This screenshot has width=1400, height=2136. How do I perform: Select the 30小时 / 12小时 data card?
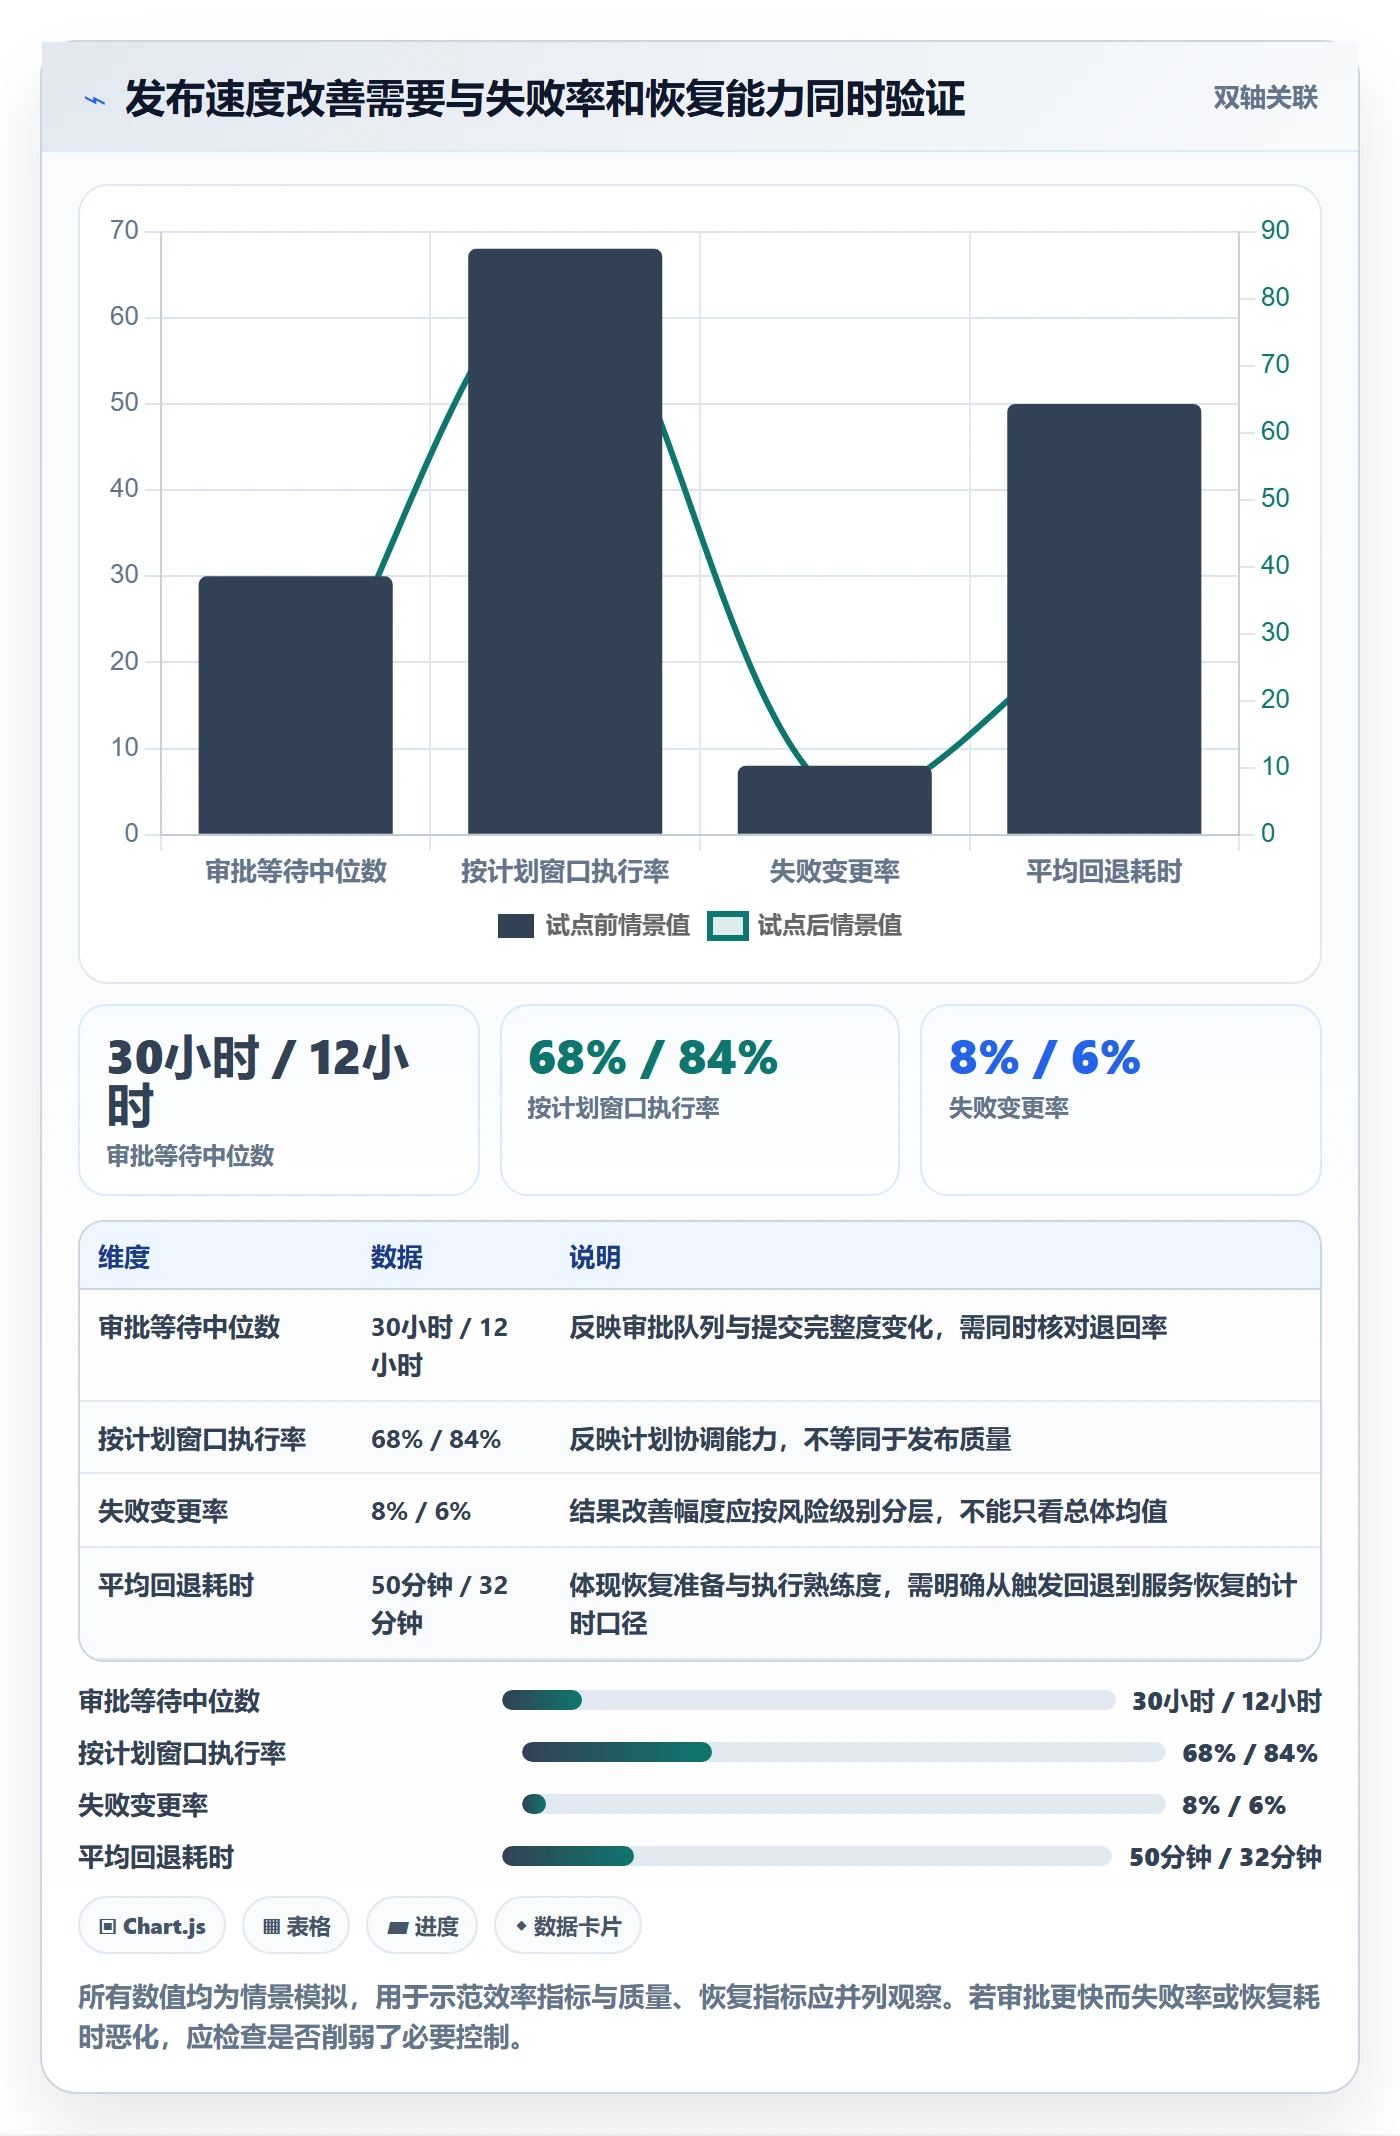point(279,1100)
